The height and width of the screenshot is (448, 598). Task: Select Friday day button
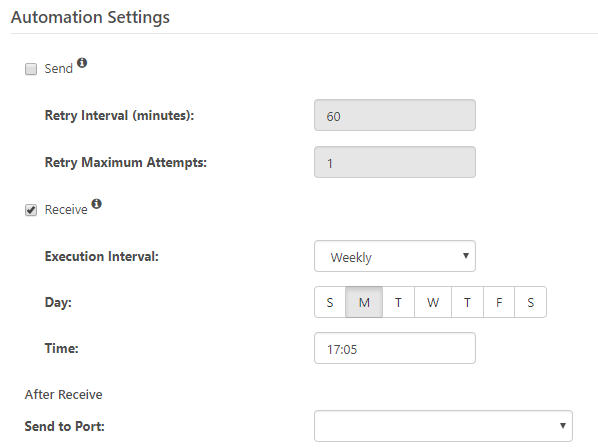(x=499, y=302)
